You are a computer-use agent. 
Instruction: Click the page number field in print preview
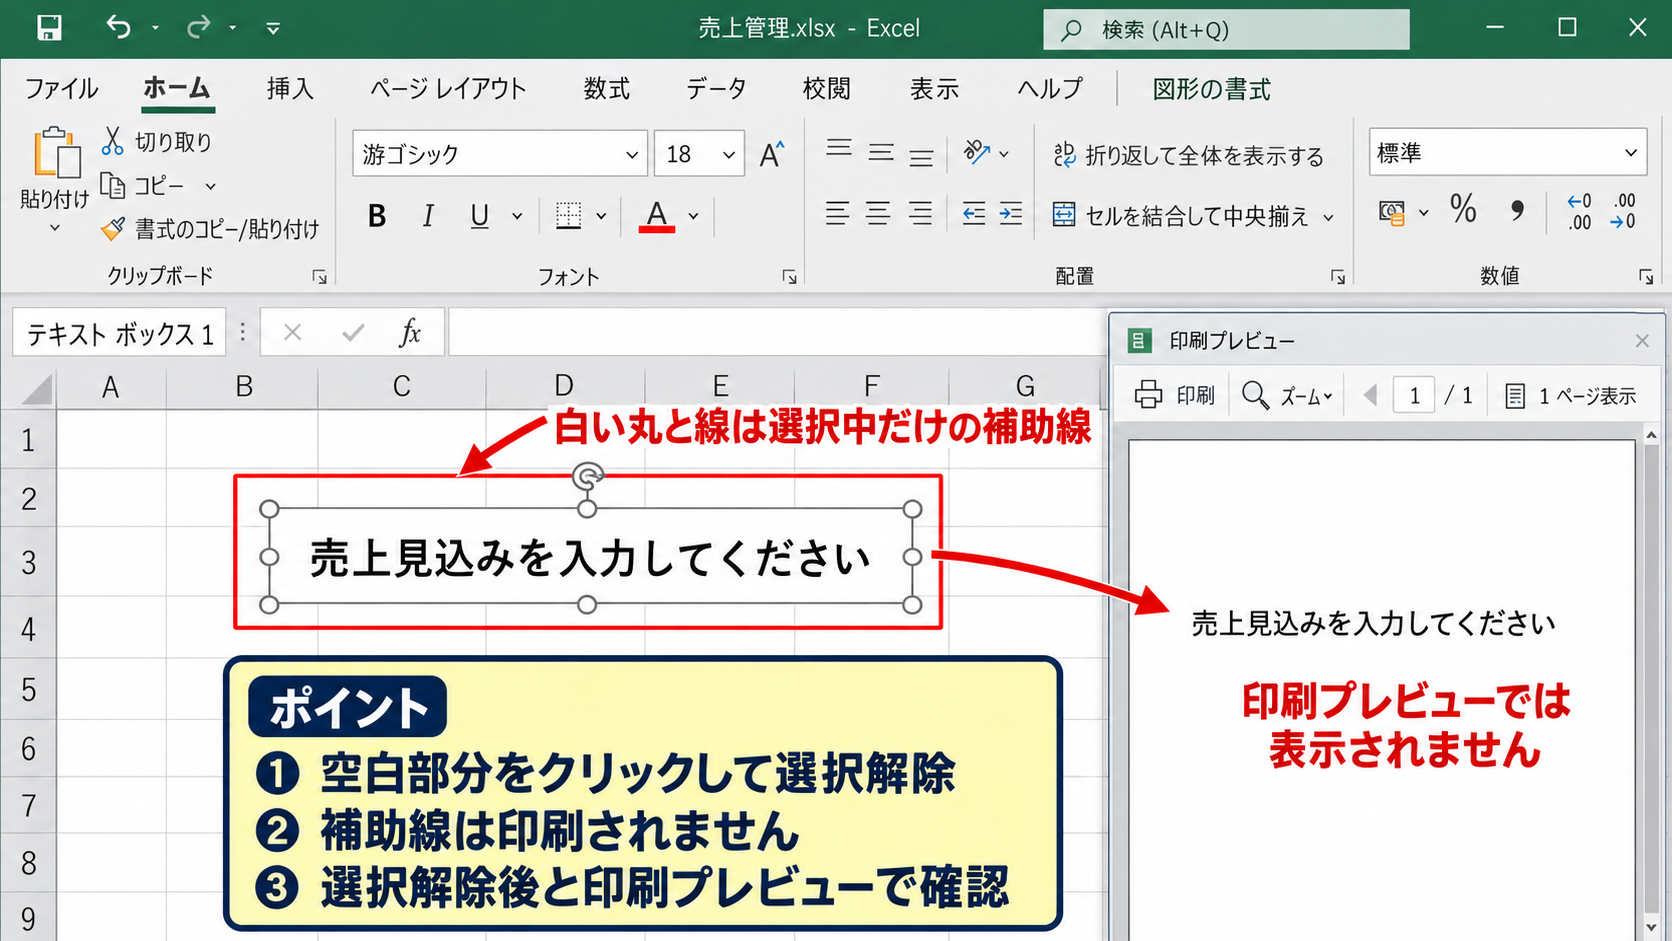1414,396
